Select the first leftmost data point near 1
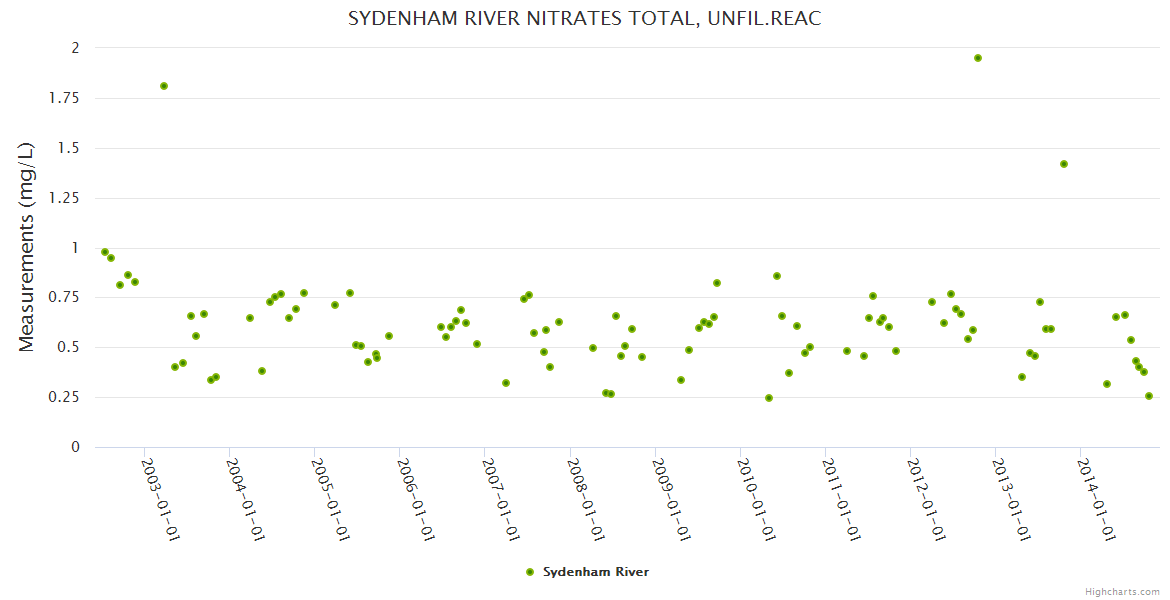This screenshot has width=1170, height=600. click(x=105, y=252)
